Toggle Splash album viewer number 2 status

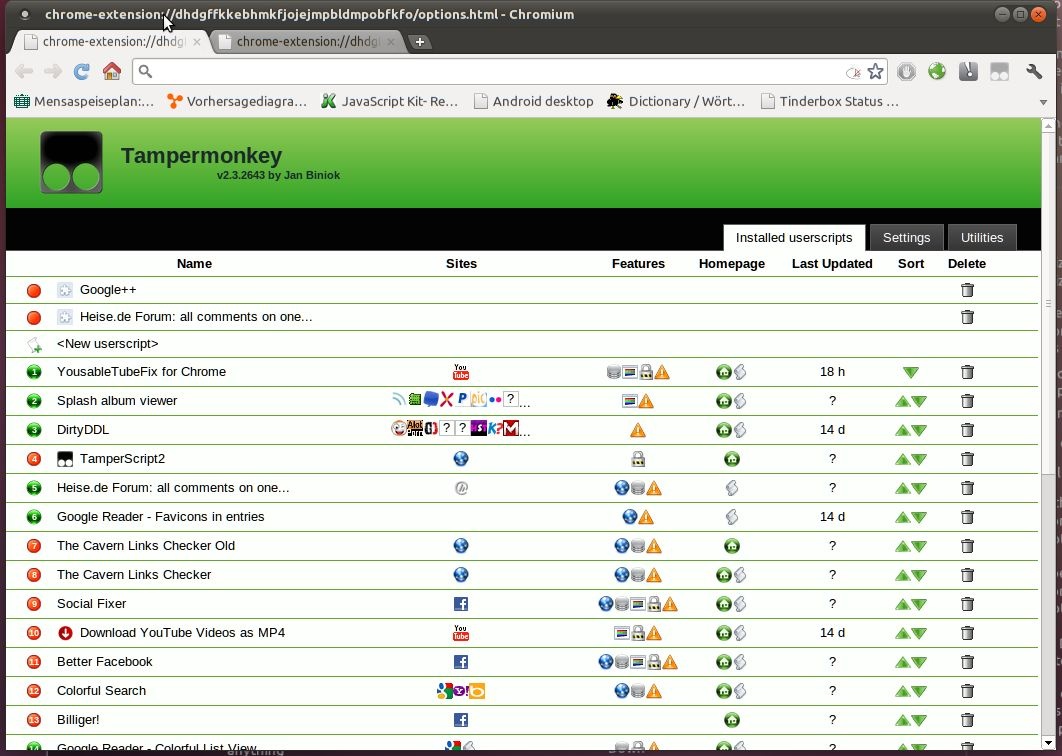(x=34, y=401)
